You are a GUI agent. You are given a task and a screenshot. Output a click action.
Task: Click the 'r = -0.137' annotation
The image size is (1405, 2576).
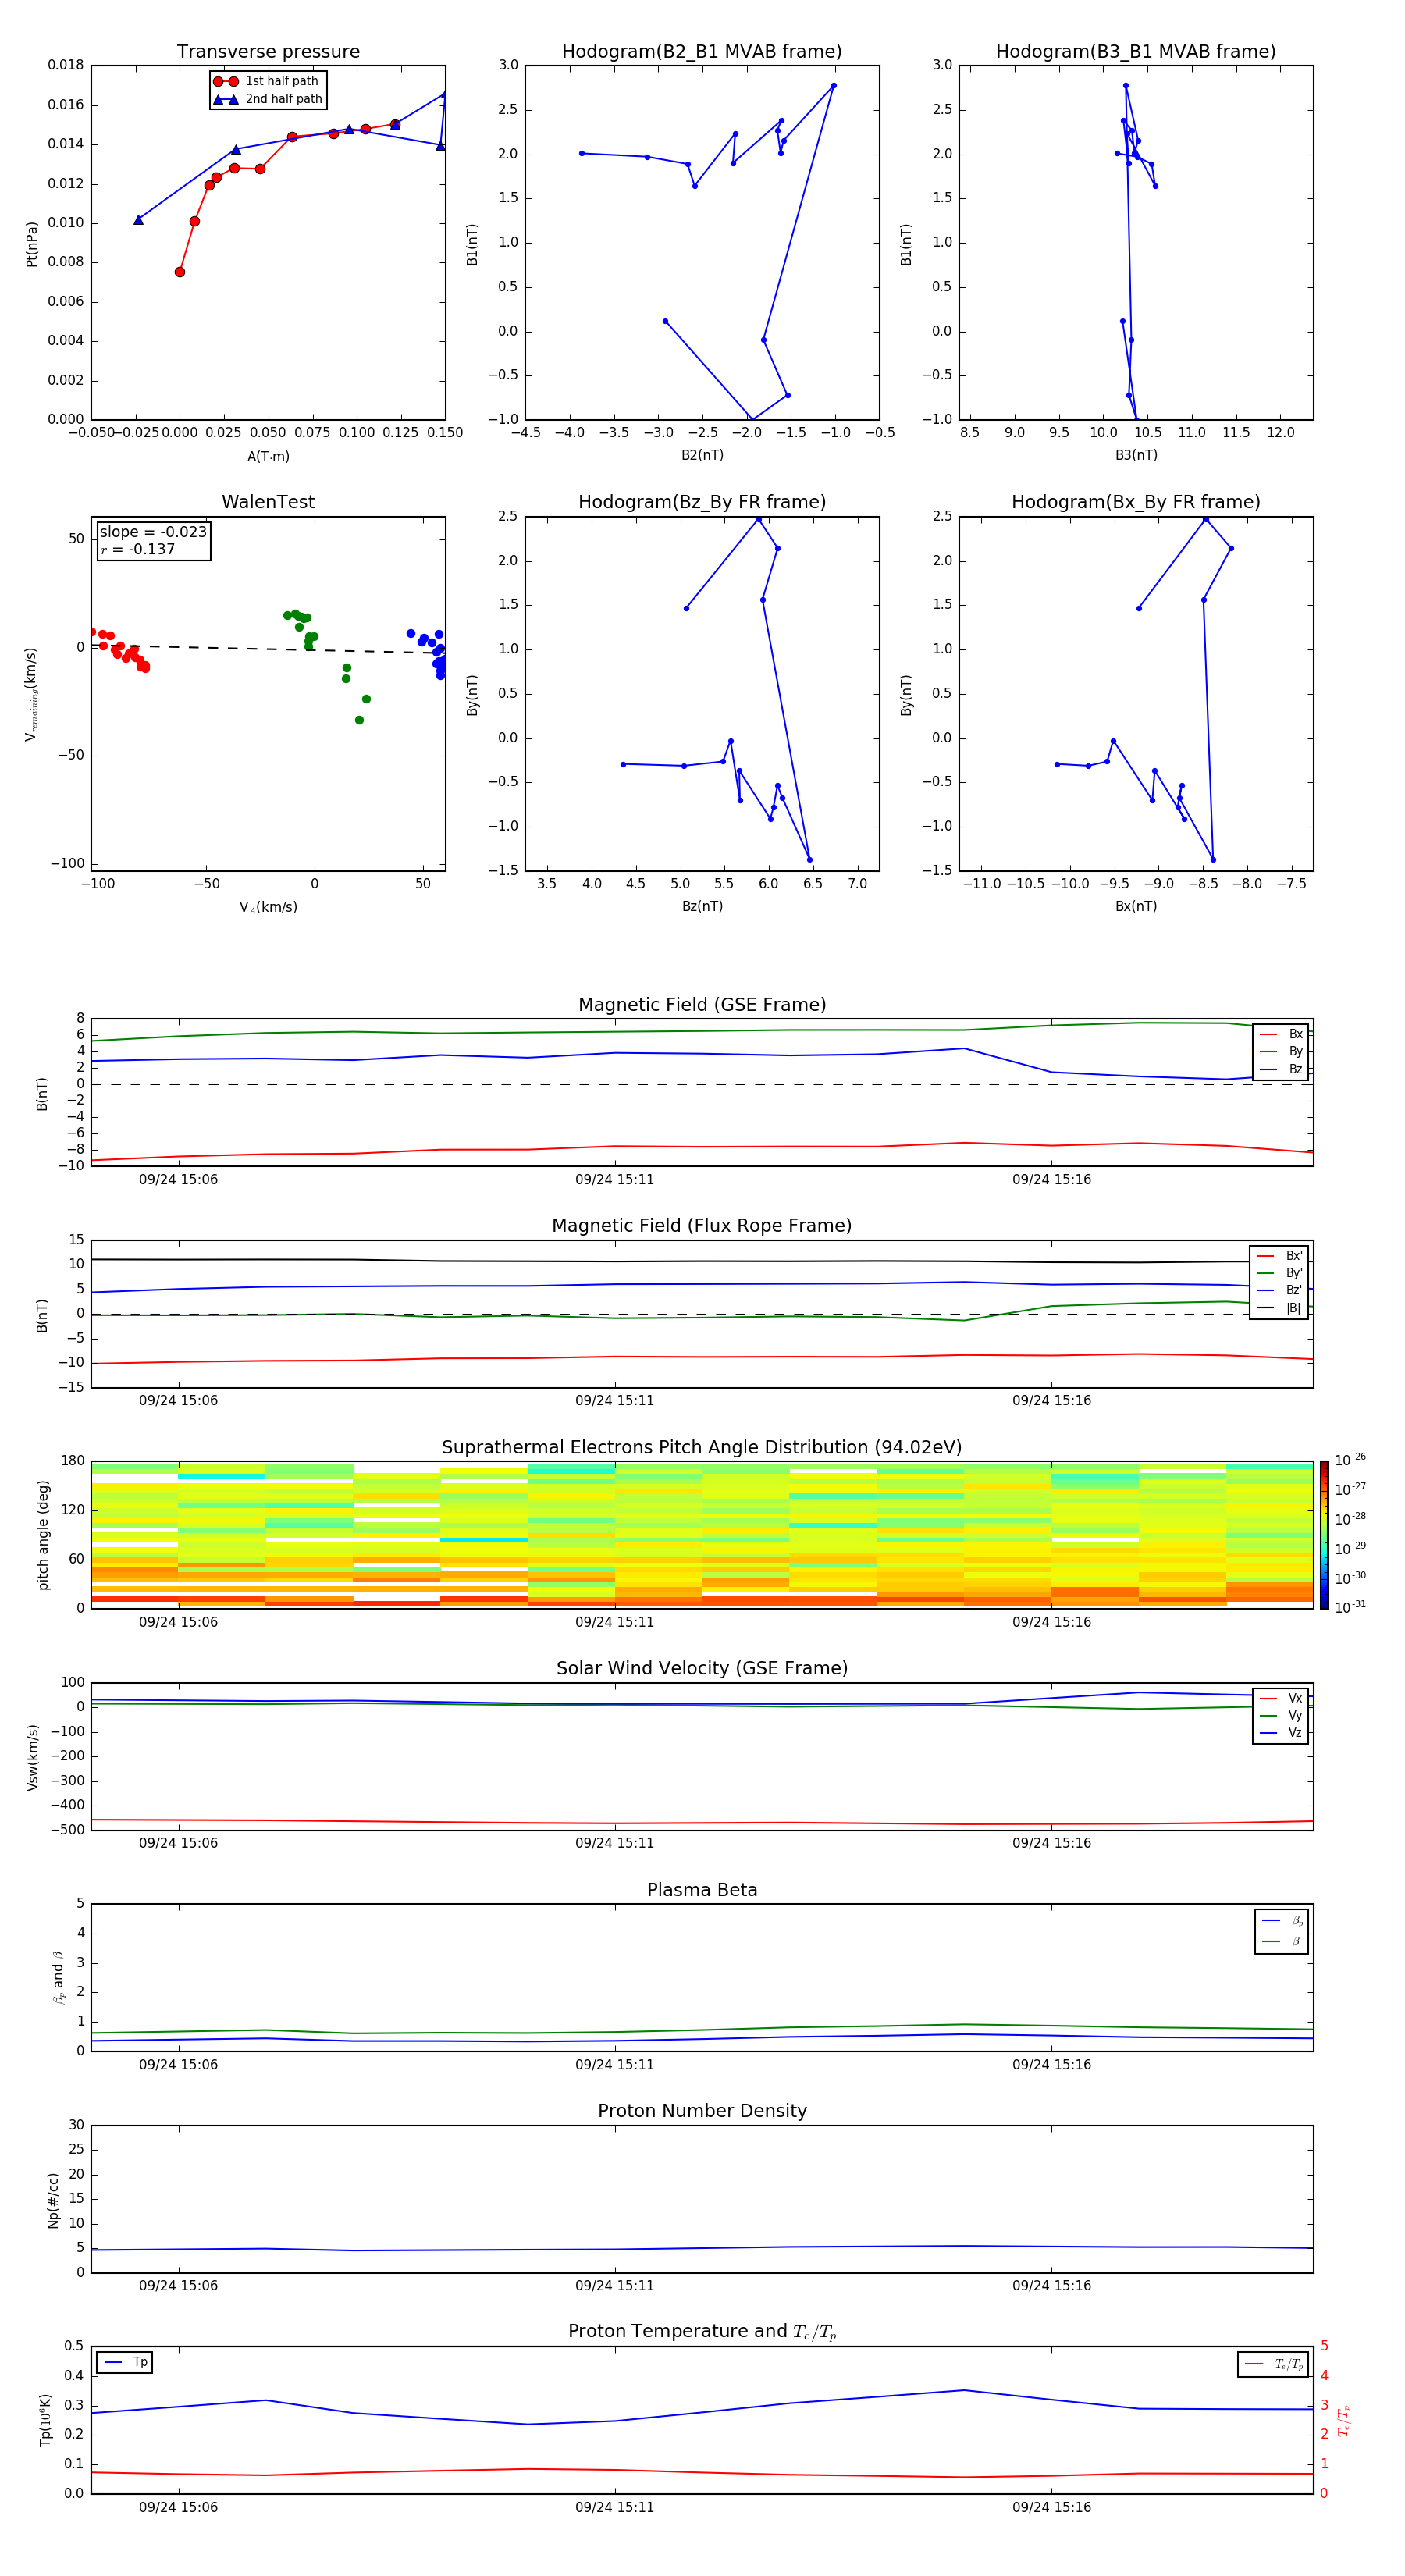pos(138,549)
